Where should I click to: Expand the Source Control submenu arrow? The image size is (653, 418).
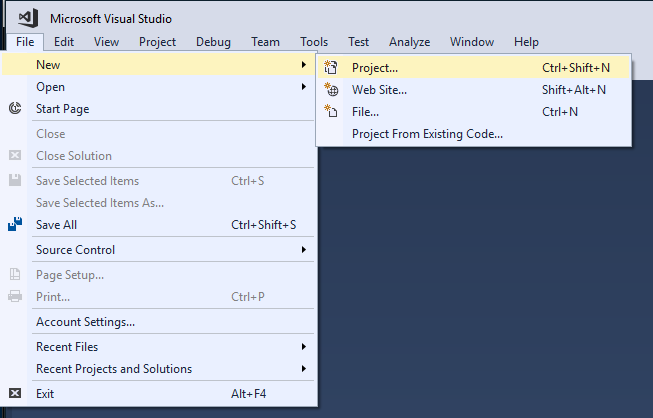pos(304,250)
